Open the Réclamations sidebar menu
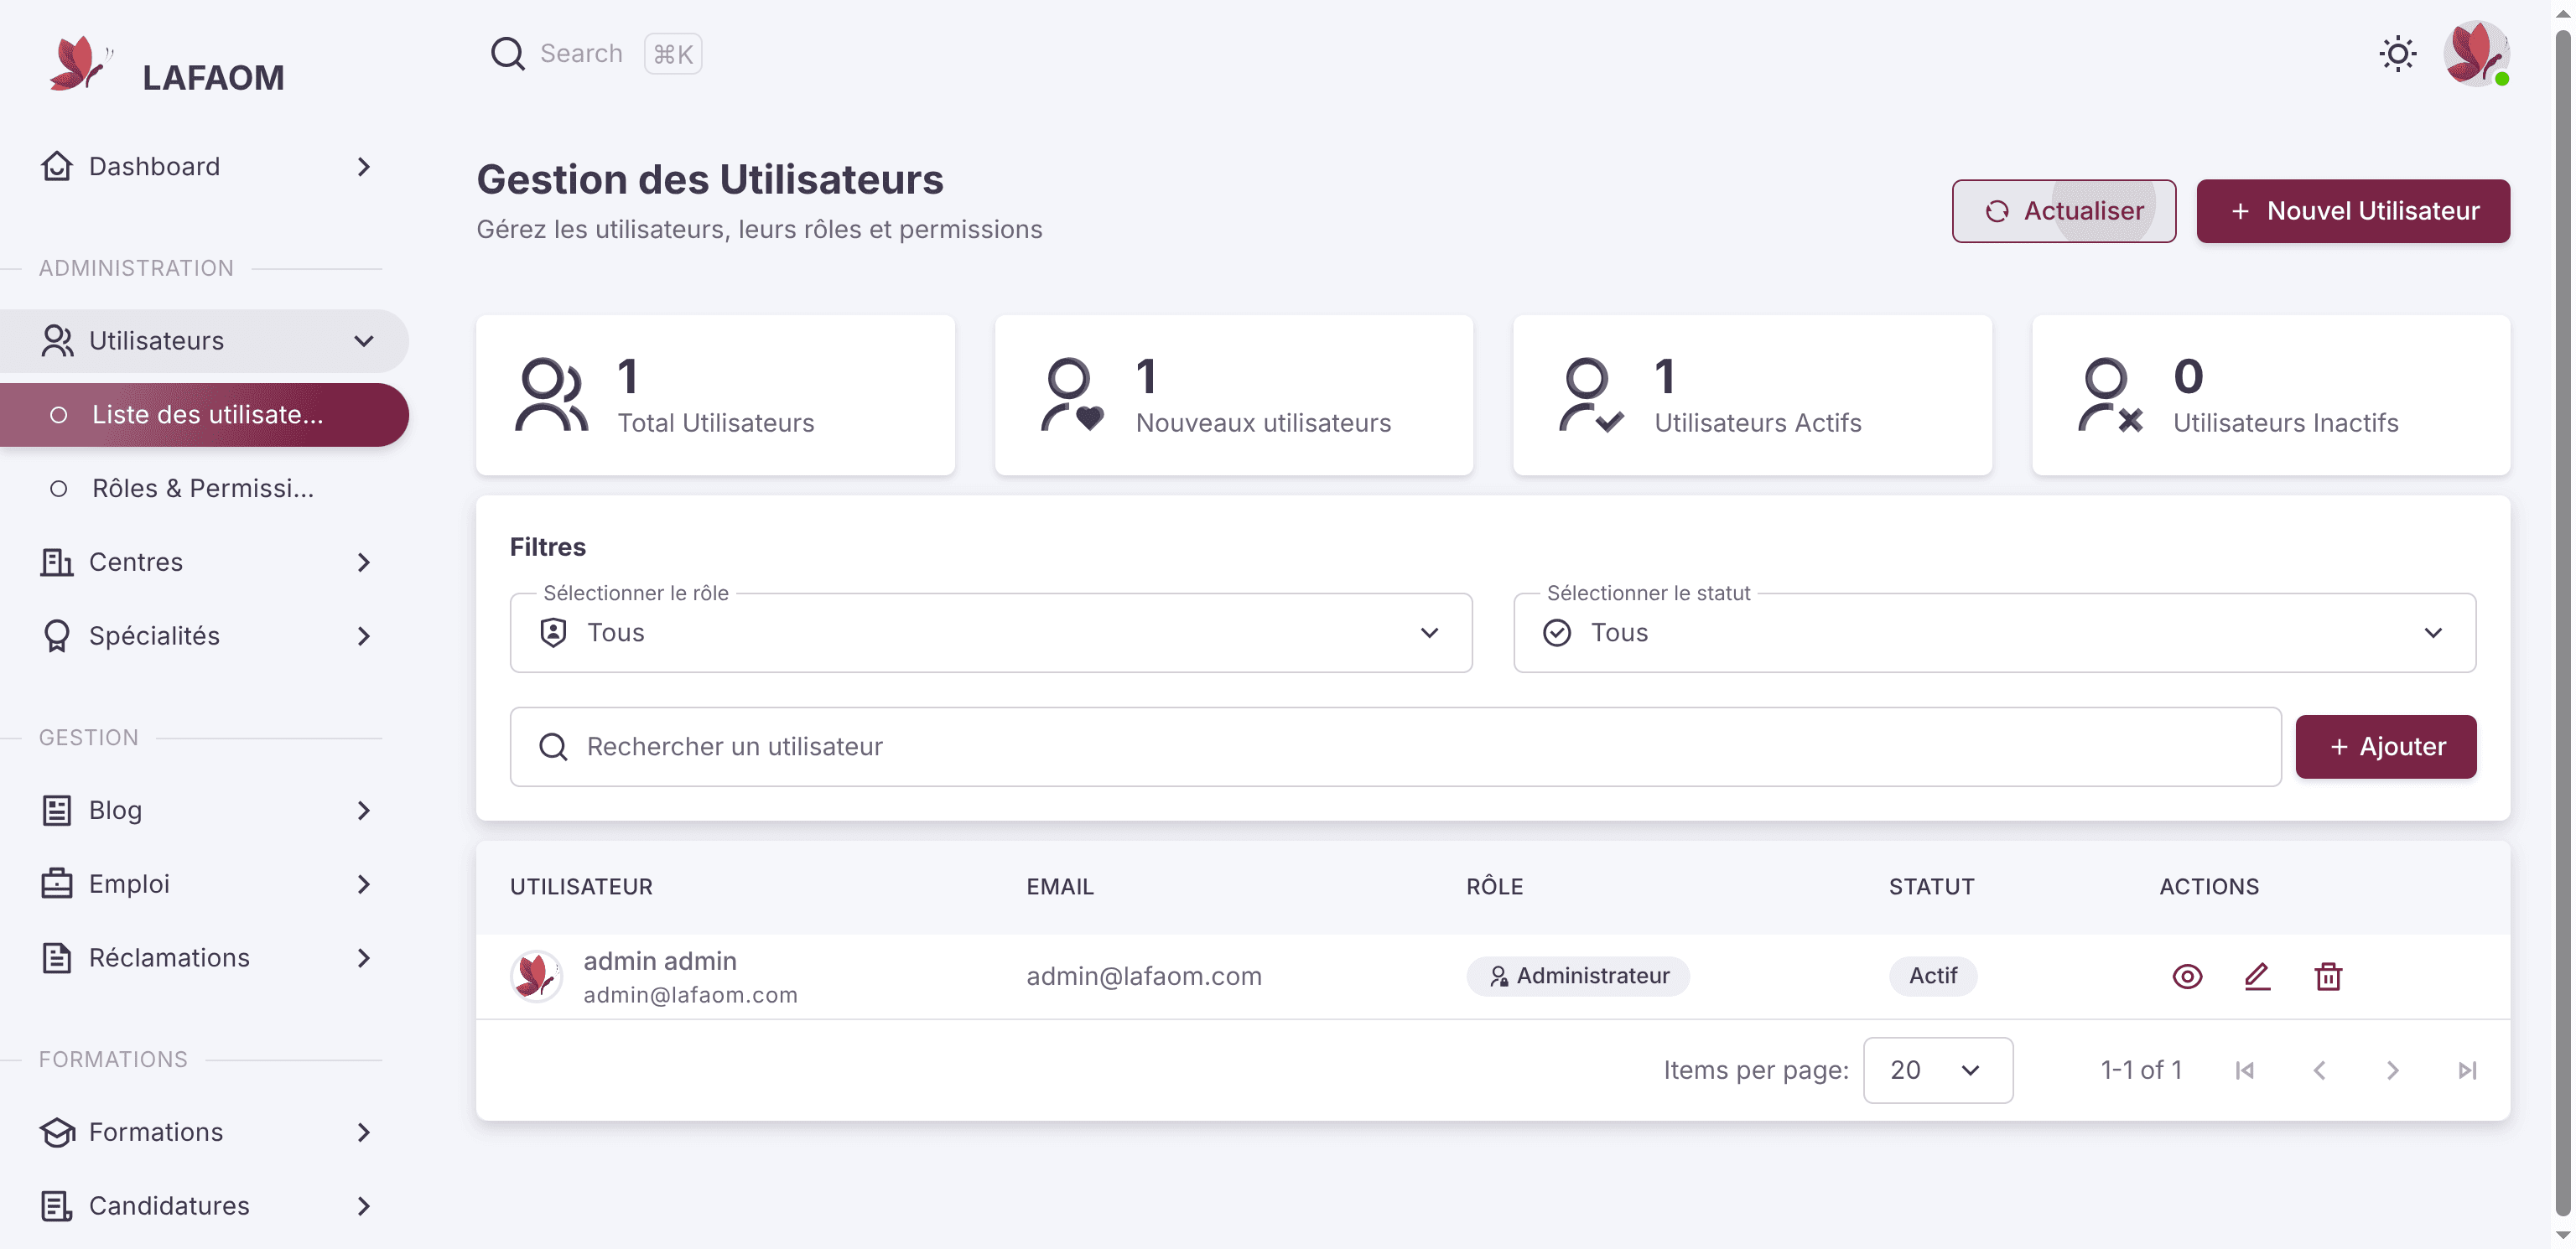Viewport: 2576px width, 1249px height. [x=204, y=958]
